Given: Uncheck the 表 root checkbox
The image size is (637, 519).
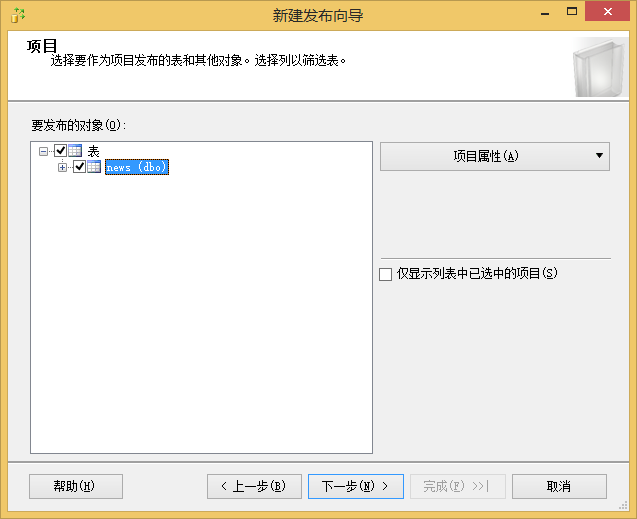Looking at the screenshot, I should tap(61, 151).
